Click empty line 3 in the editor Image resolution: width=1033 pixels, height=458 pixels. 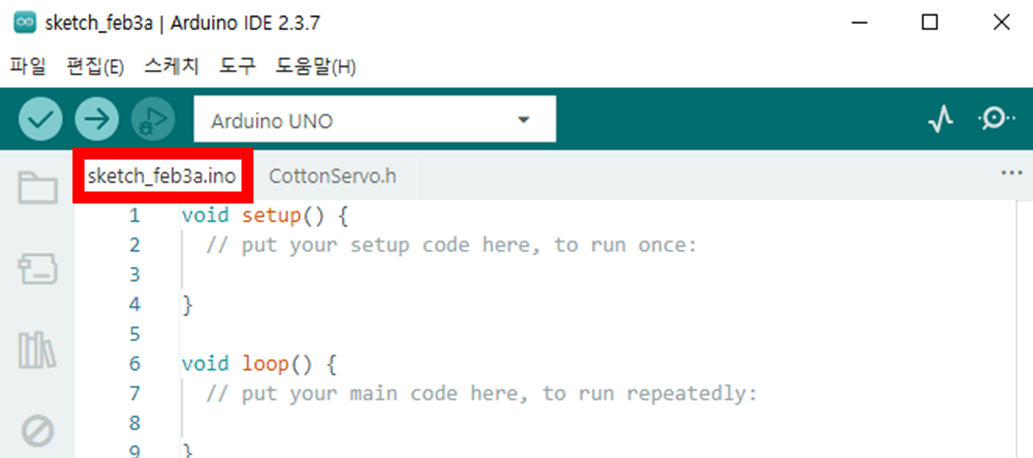click(x=400, y=274)
